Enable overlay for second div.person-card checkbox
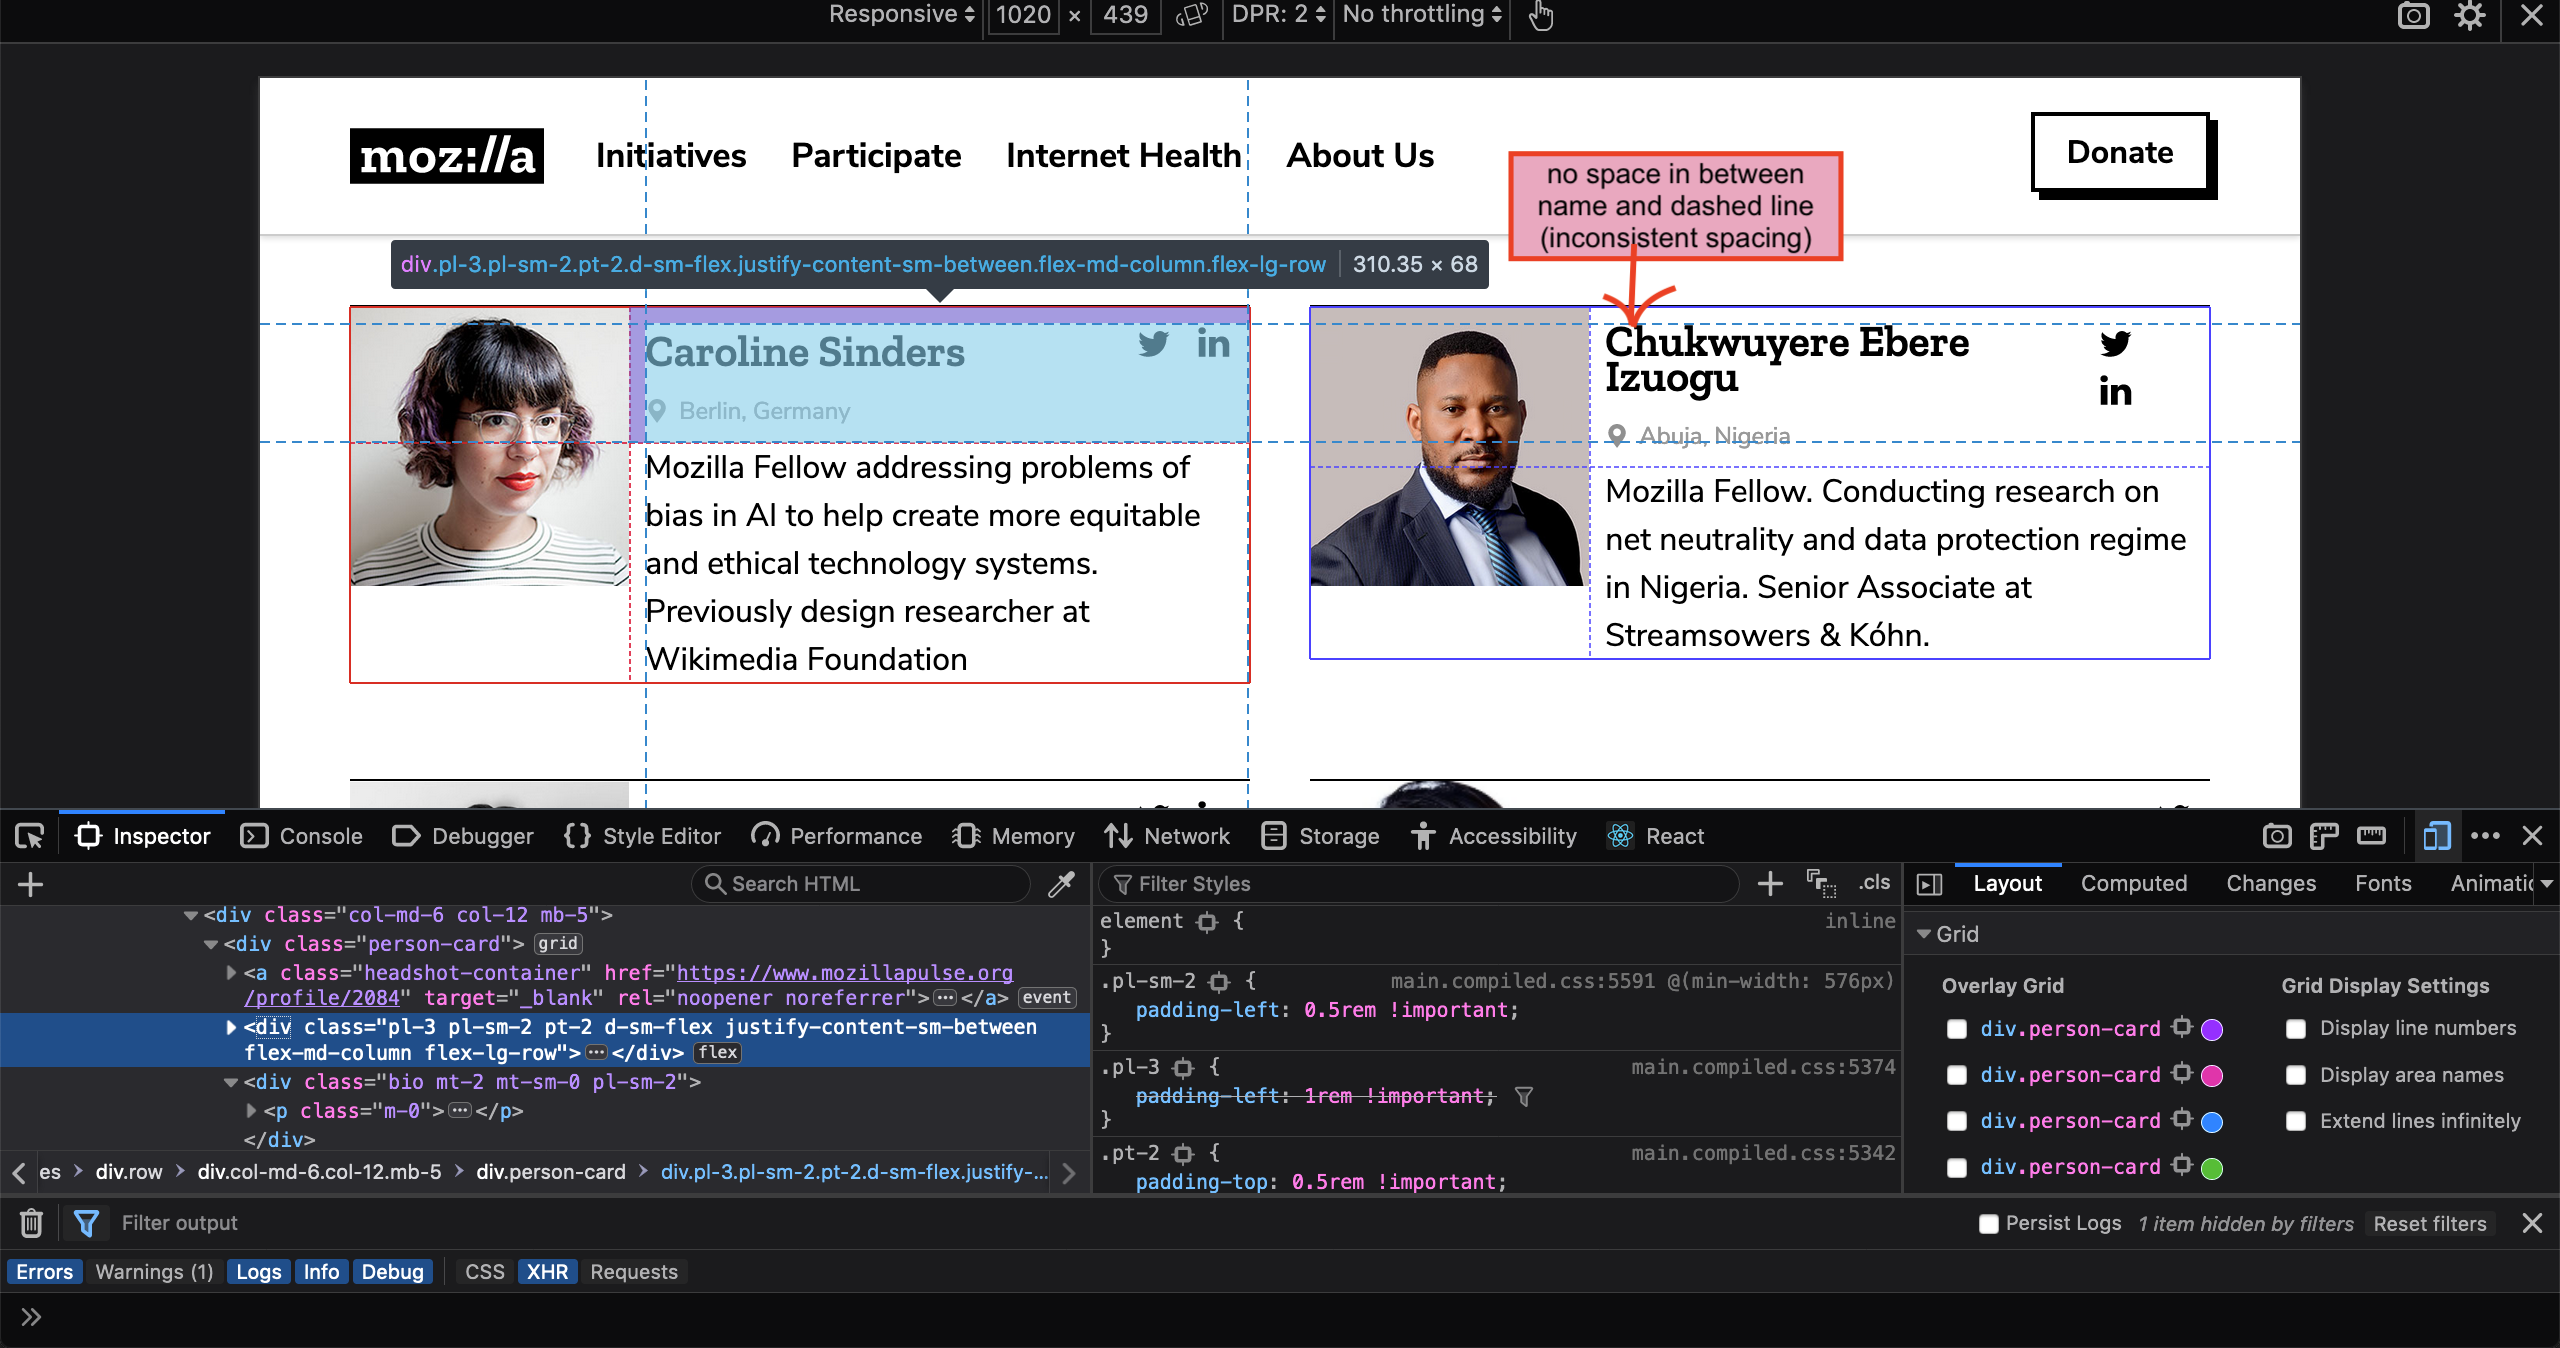The width and height of the screenshot is (2560, 1348). 1957,1075
